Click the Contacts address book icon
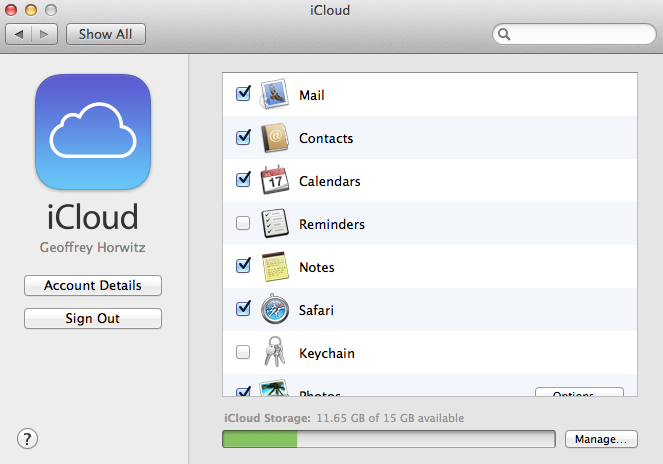The height and width of the screenshot is (464, 663). (x=275, y=137)
